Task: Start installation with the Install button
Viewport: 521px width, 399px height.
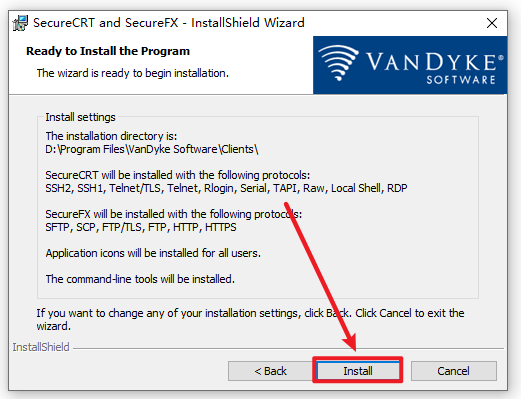Action: 358,371
